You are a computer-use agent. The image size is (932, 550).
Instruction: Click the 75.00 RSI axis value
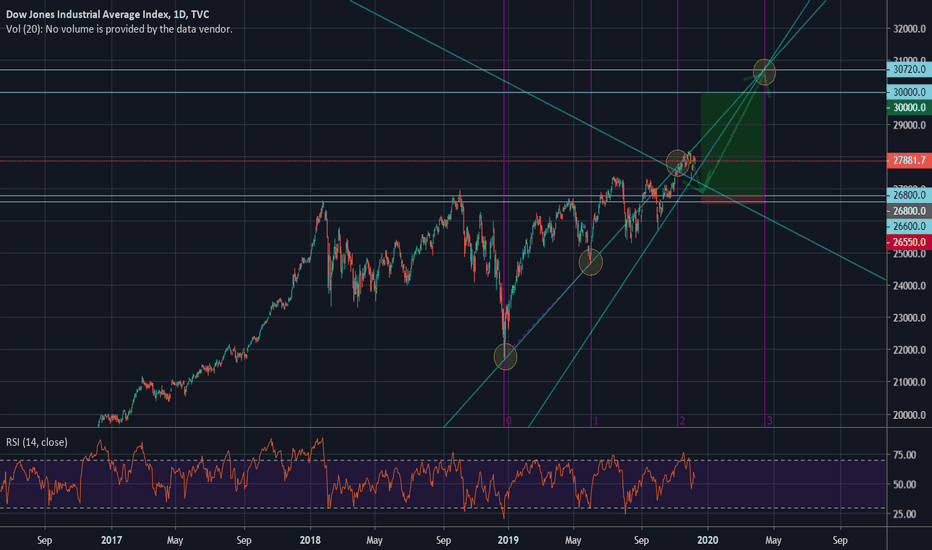click(x=904, y=455)
